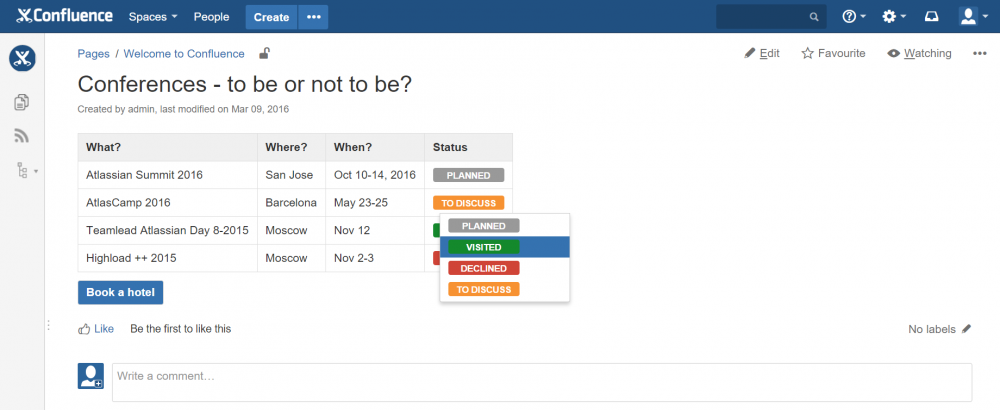The height and width of the screenshot is (410, 1000).
Task: Expand the page tree sidebar dropdown
Action: click(x=26, y=171)
